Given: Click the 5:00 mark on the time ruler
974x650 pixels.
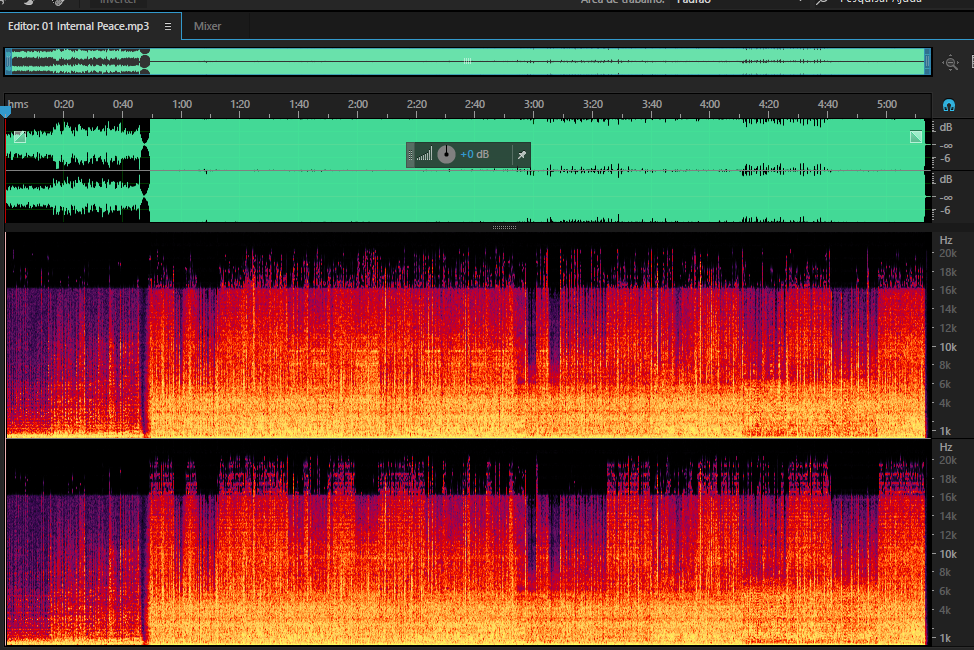Looking at the screenshot, I should tap(886, 104).
